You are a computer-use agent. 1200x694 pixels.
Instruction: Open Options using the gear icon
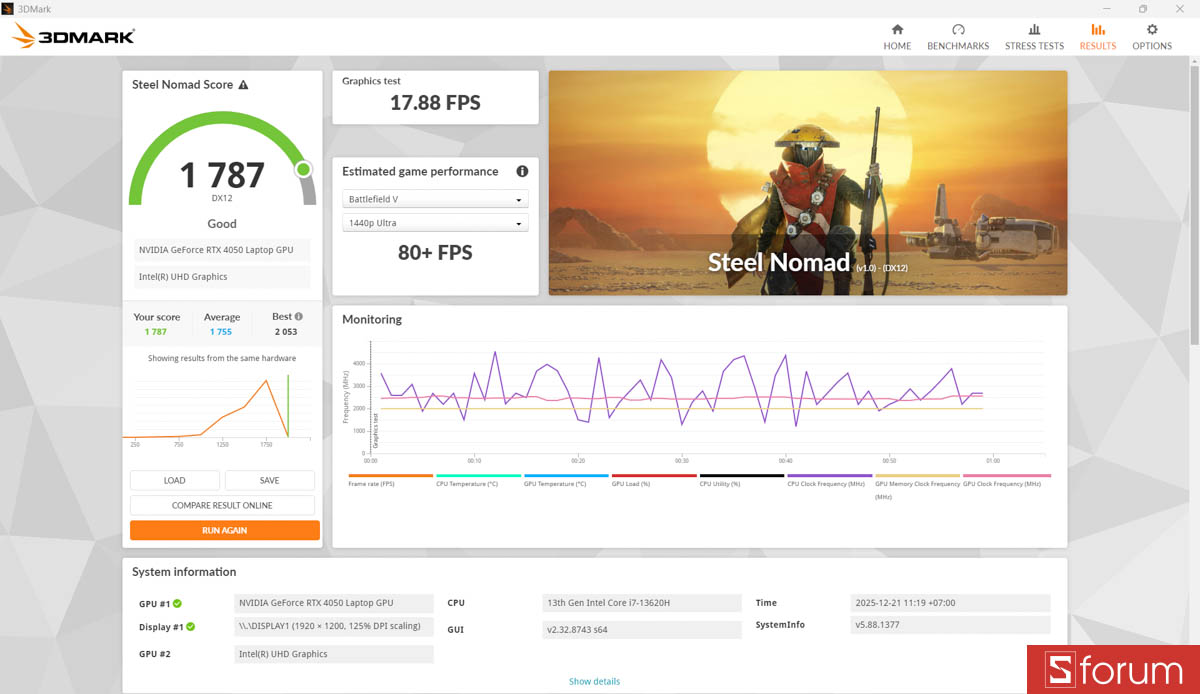(1151, 31)
